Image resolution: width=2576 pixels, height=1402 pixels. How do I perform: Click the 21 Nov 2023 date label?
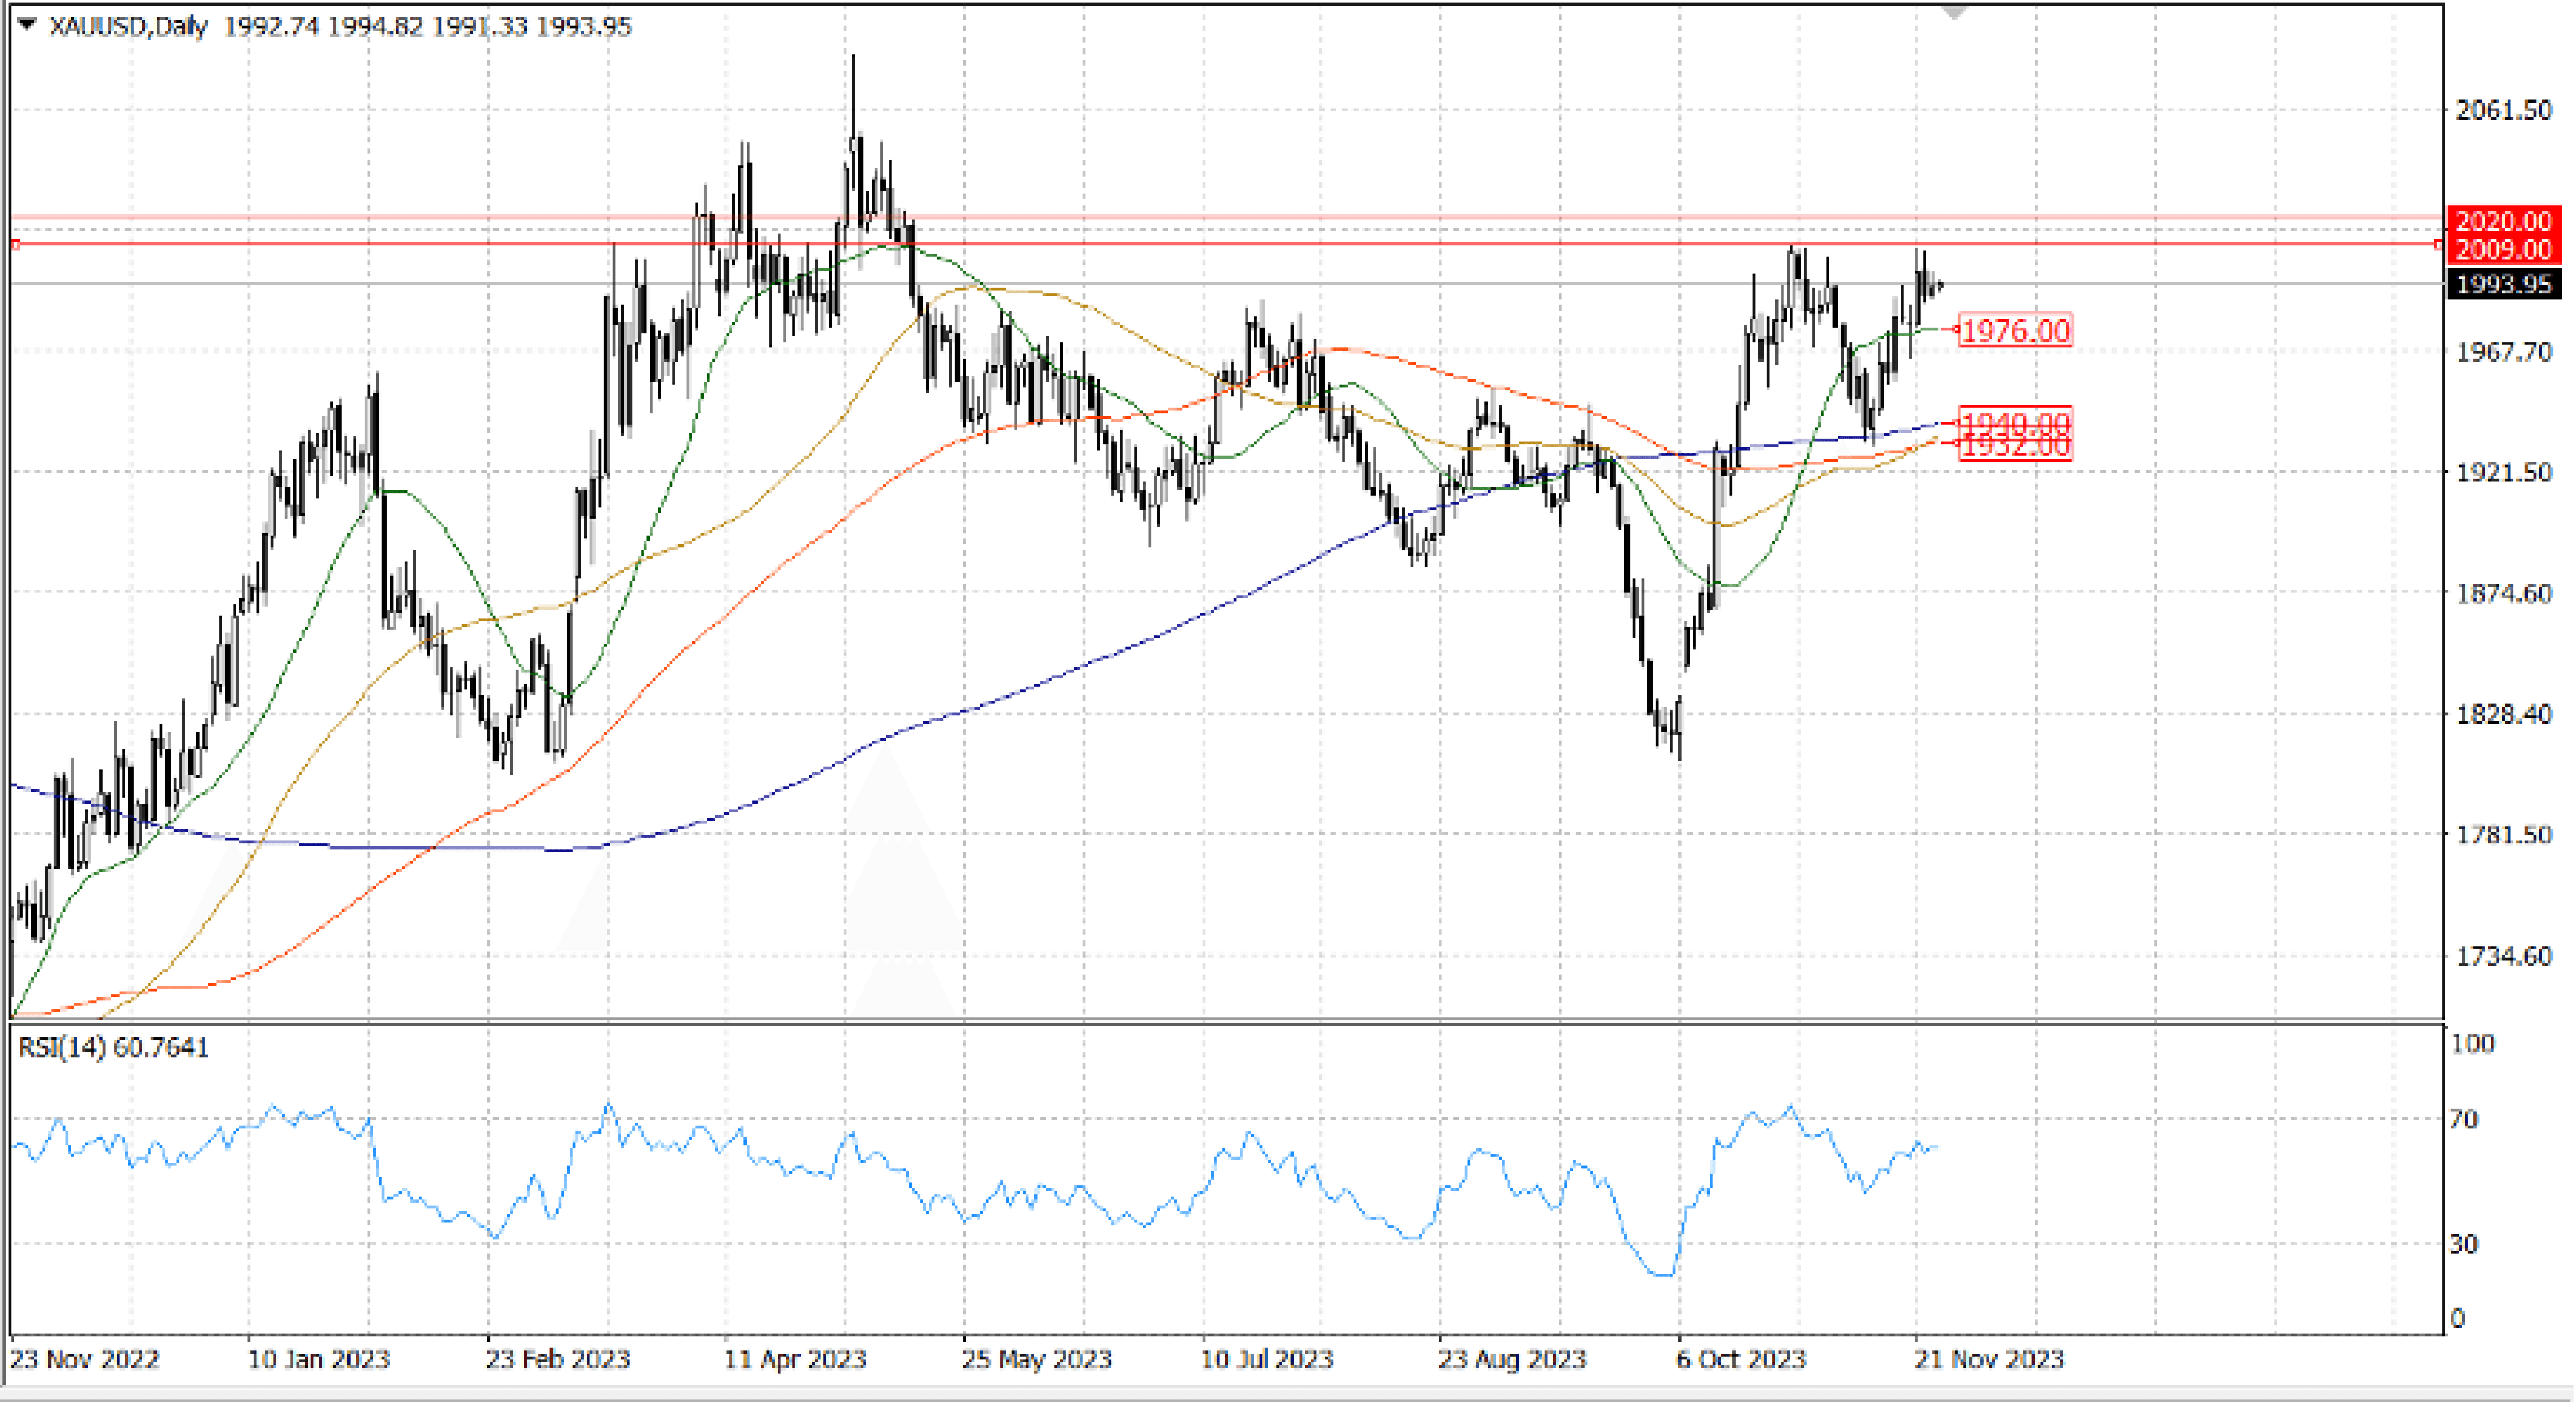click(x=1988, y=1359)
